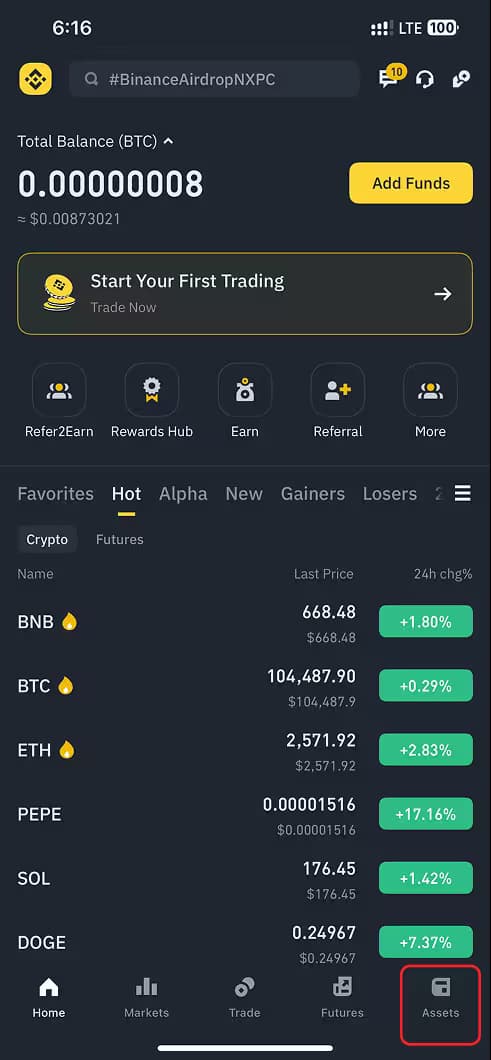Switch to the Gainers tab

click(312, 493)
